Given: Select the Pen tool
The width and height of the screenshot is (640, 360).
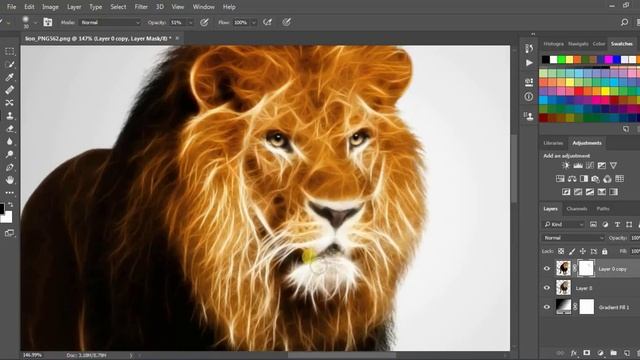Looking at the screenshot, I should point(9,167).
